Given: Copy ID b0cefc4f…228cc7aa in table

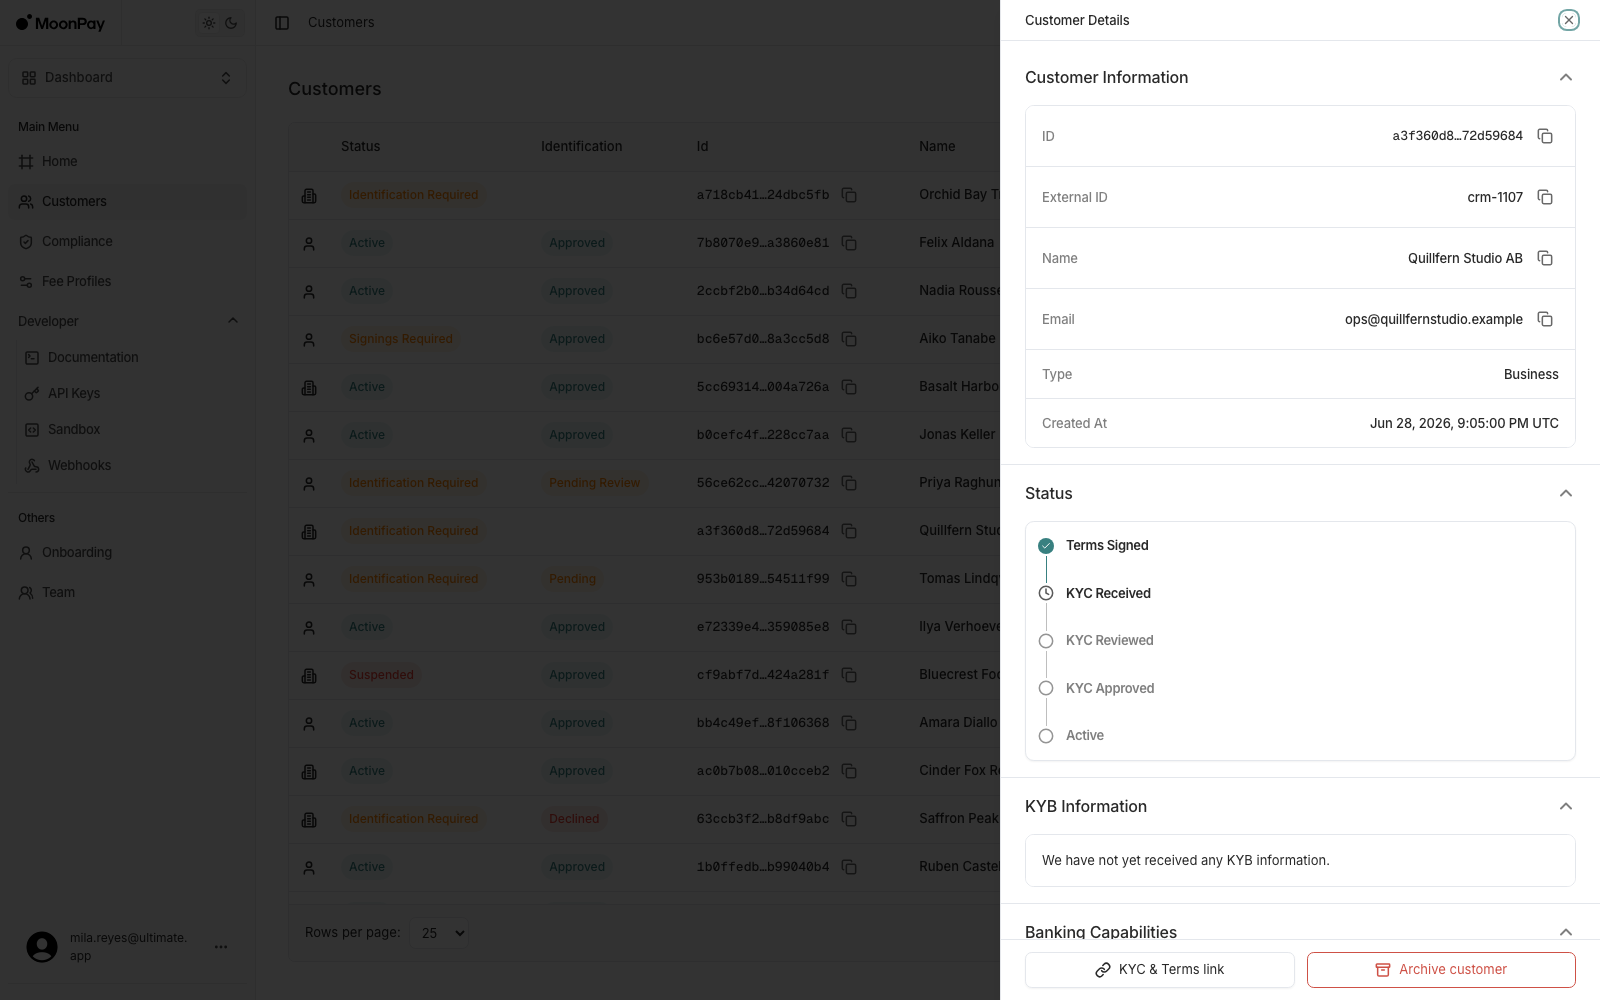Looking at the screenshot, I should point(849,435).
